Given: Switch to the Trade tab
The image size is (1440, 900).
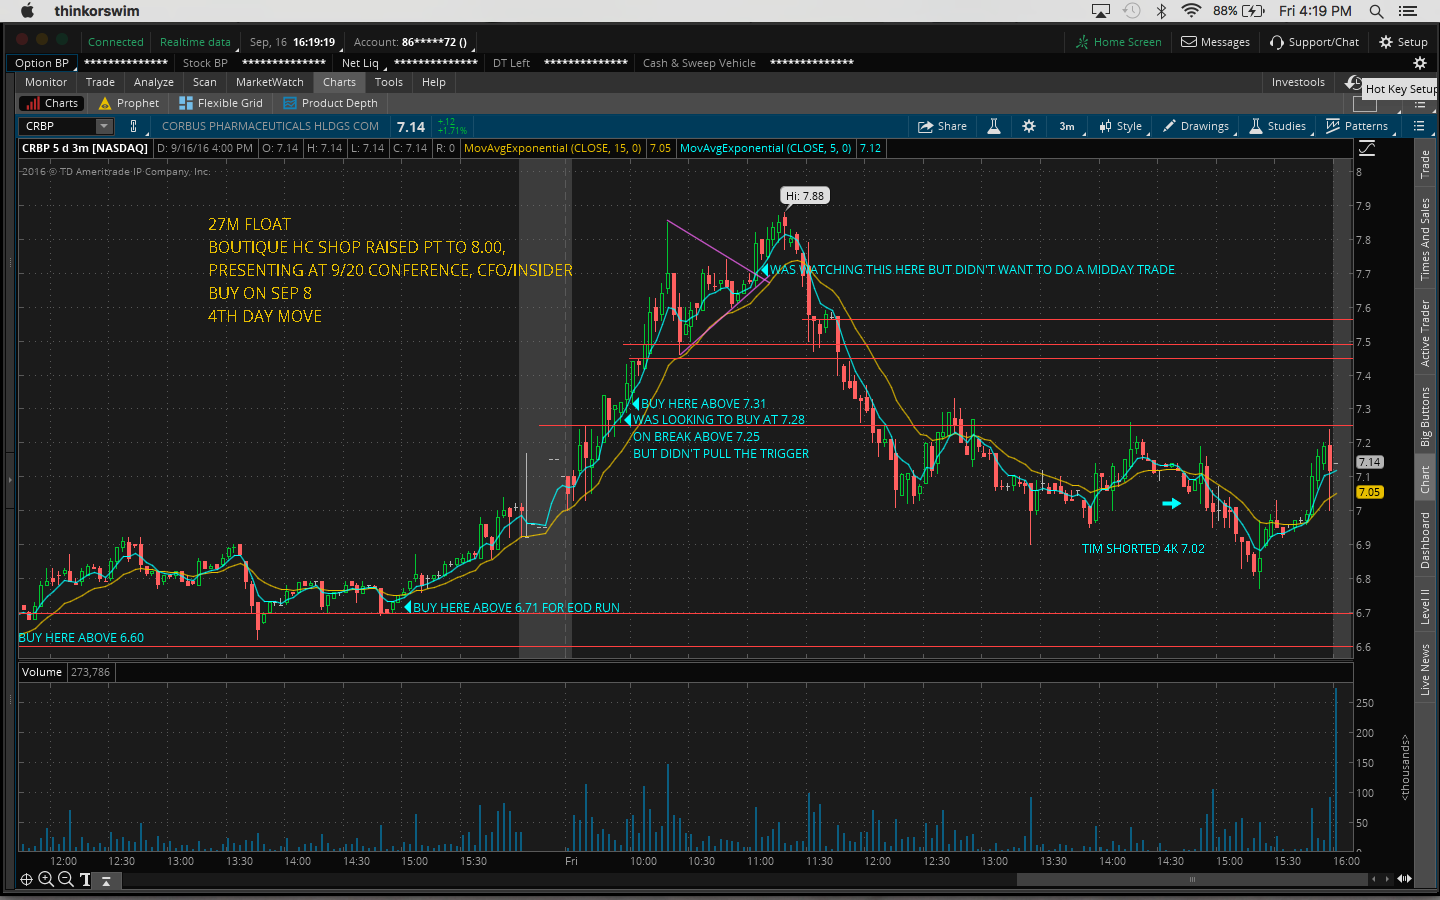Looking at the screenshot, I should (x=100, y=82).
